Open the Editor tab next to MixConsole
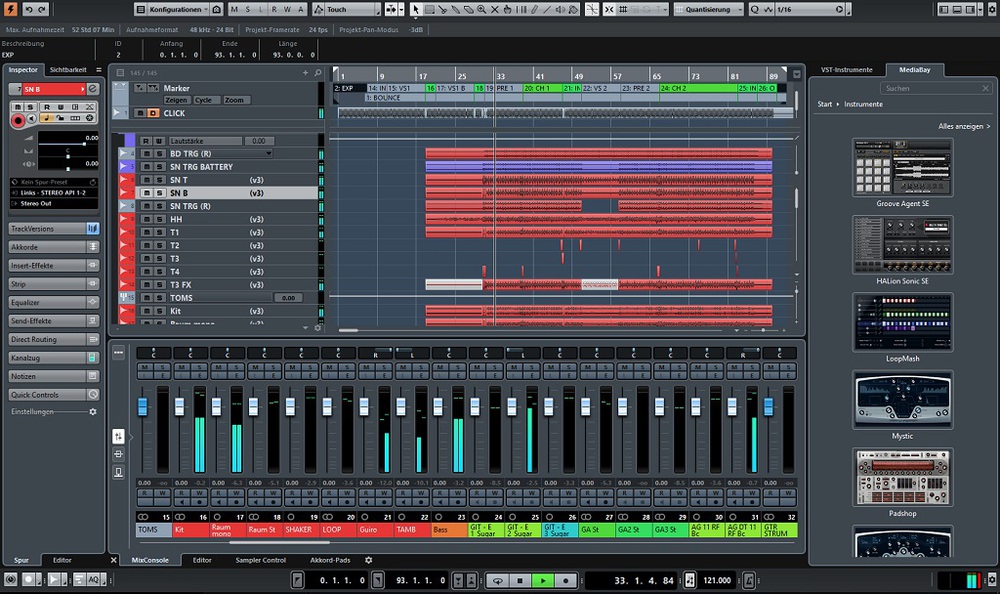 pyautogui.click(x=202, y=560)
